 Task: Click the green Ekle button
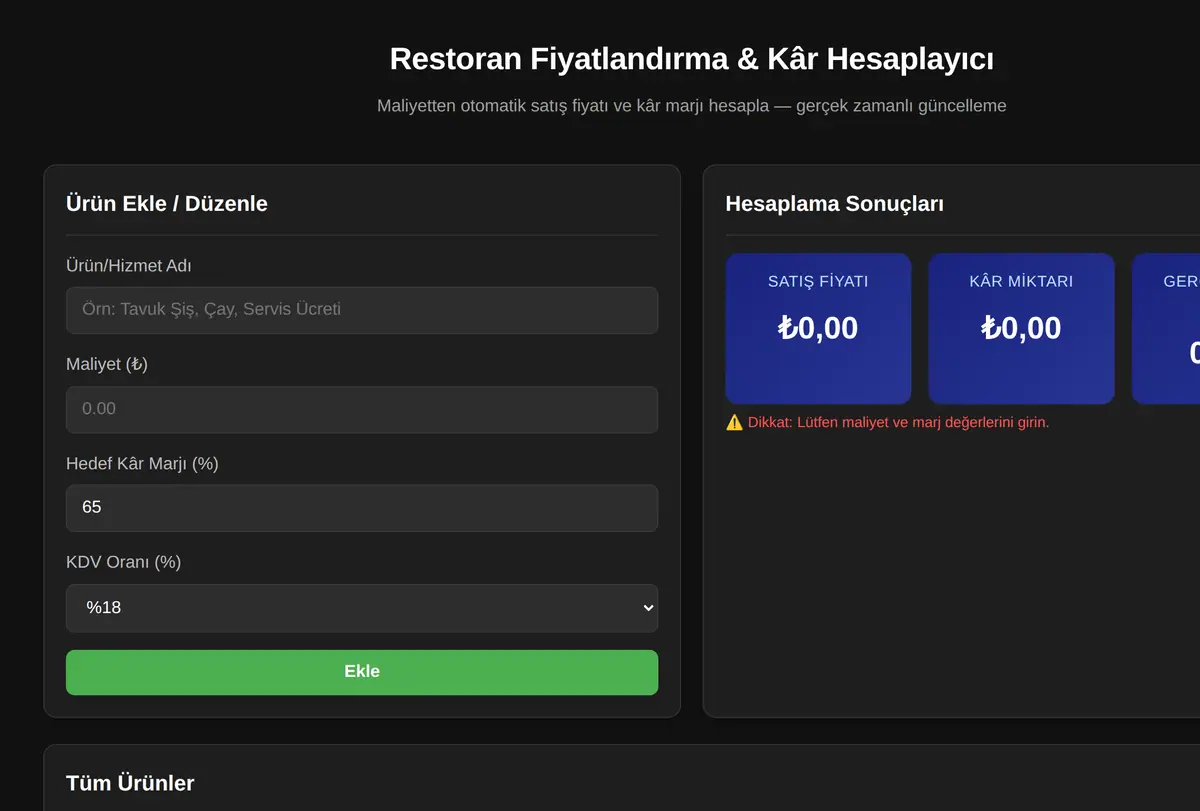[x=362, y=672]
